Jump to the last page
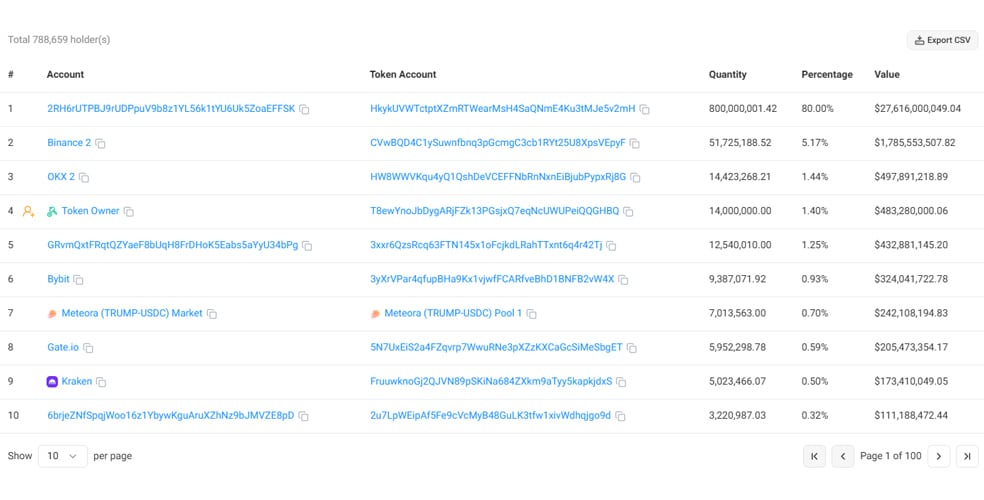The height and width of the screenshot is (500, 984). [x=967, y=456]
